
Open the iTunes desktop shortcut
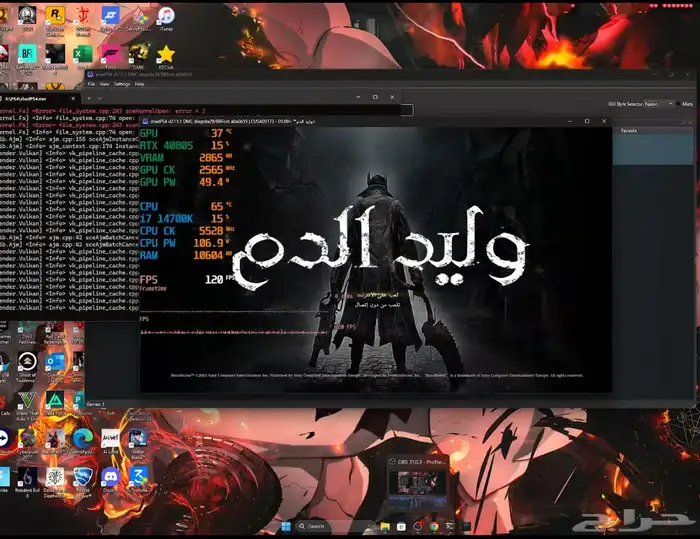pos(166,16)
